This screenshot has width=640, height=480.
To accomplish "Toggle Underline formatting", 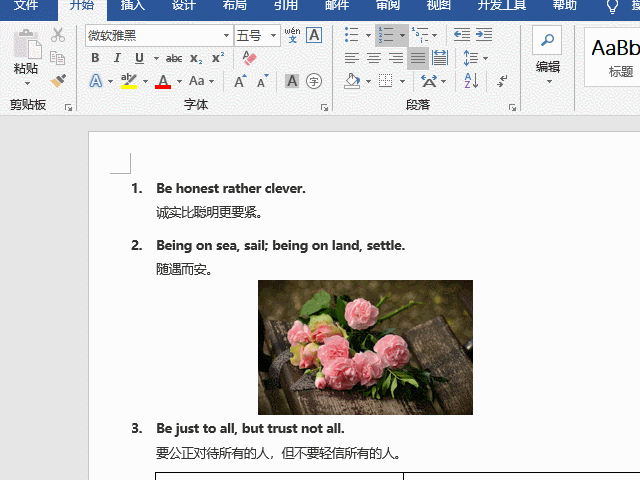I will tap(139, 58).
